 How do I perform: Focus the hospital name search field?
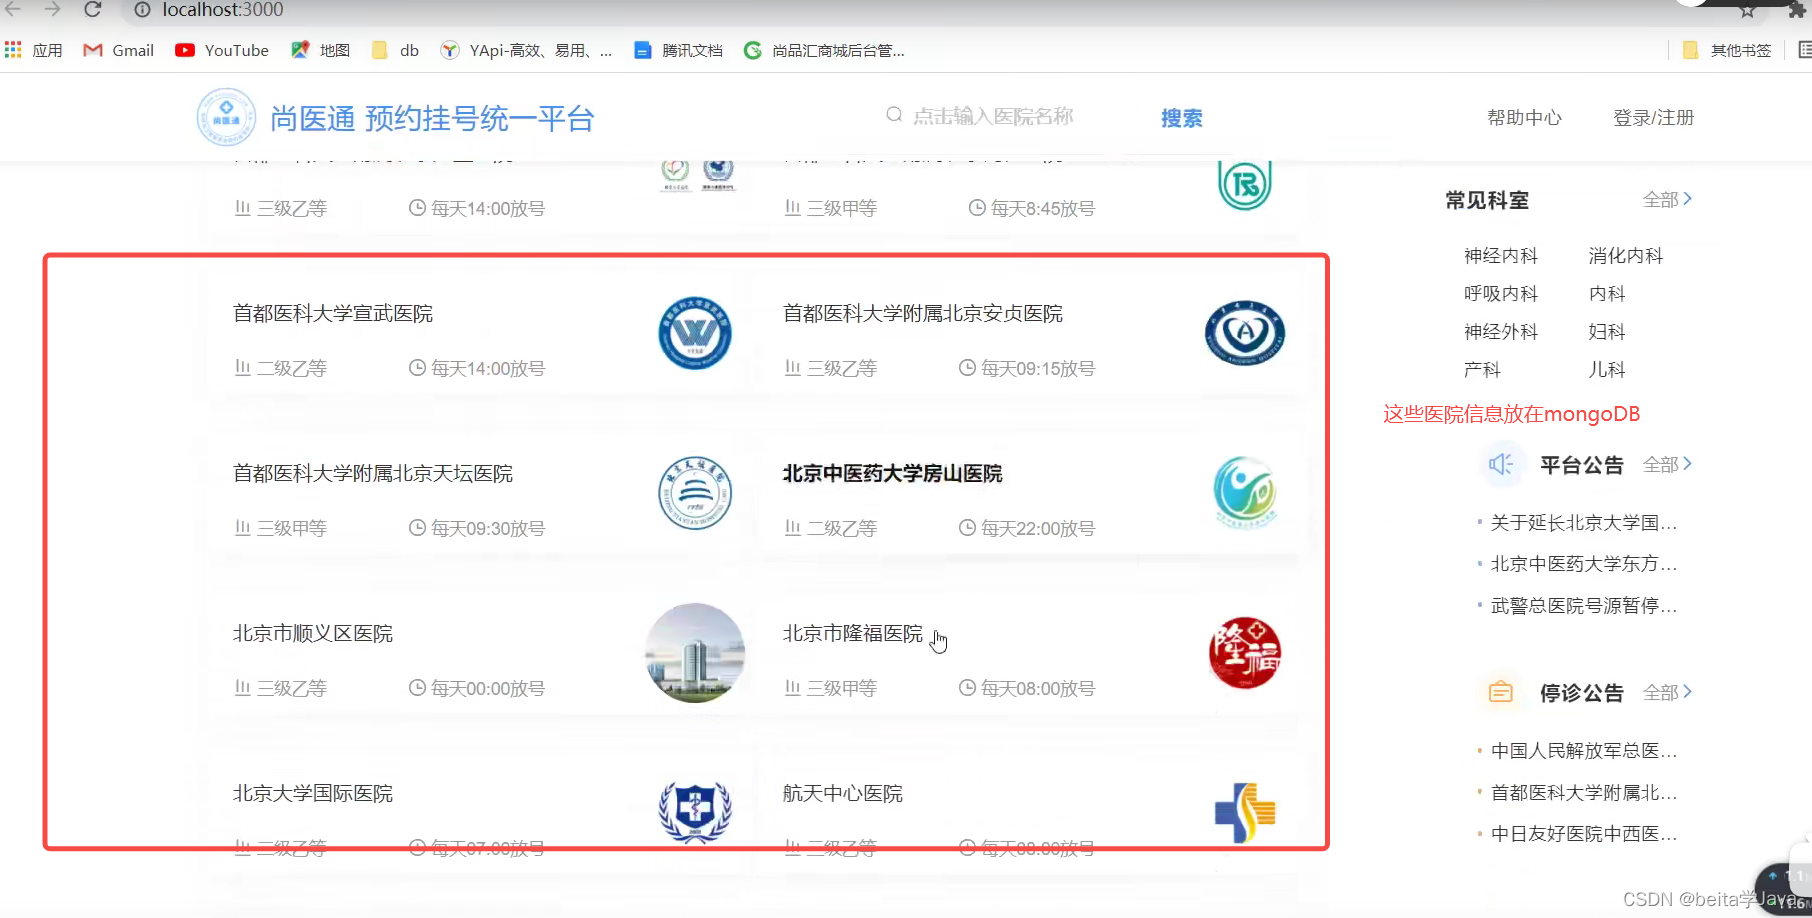[992, 116]
